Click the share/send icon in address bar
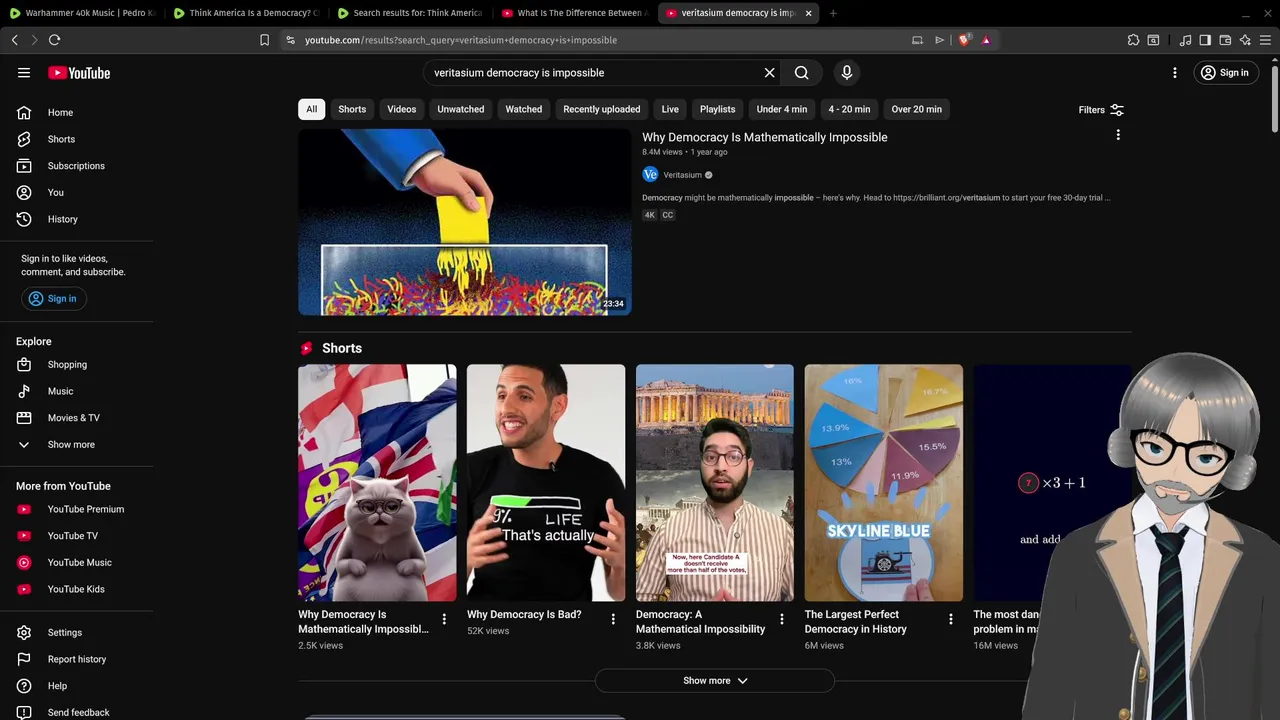This screenshot has width=1280, height=720. click(939, 40)
